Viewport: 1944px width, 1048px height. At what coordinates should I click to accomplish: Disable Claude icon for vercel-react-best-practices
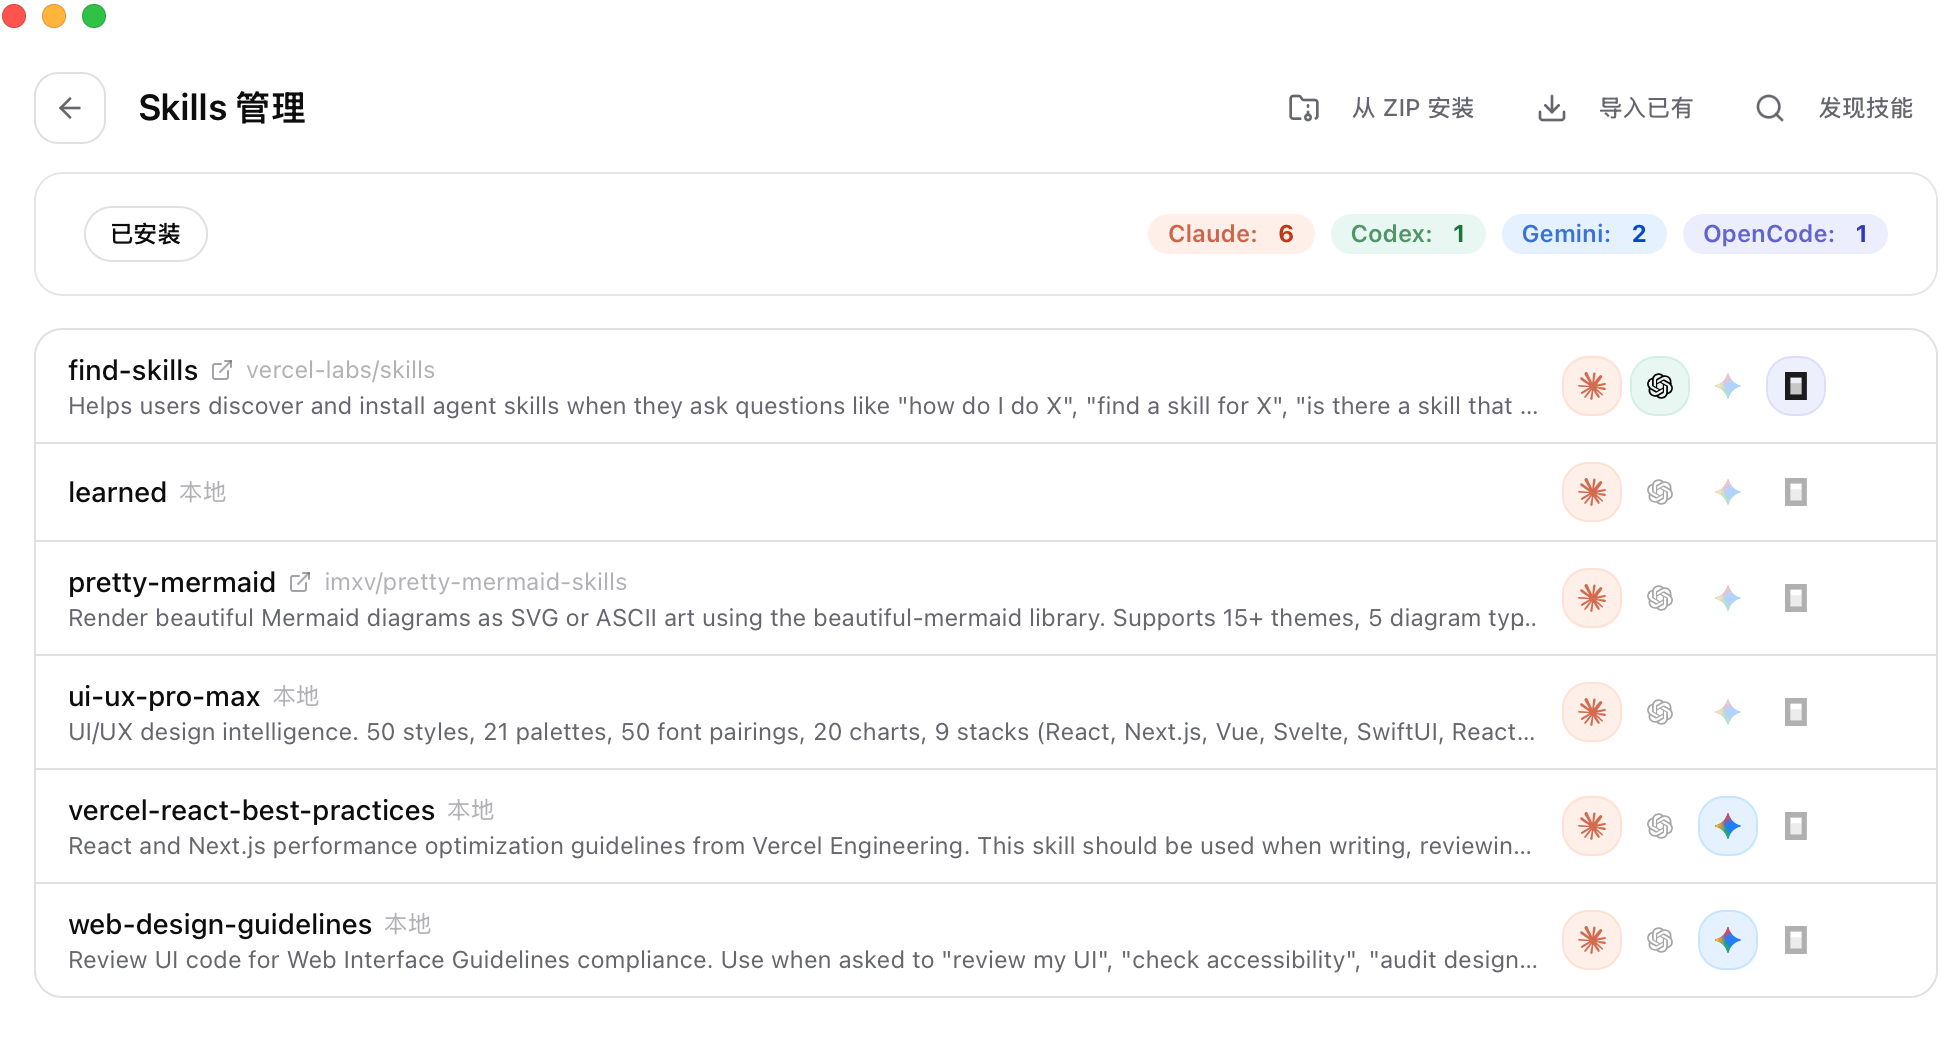click(x=1592, y=826)
